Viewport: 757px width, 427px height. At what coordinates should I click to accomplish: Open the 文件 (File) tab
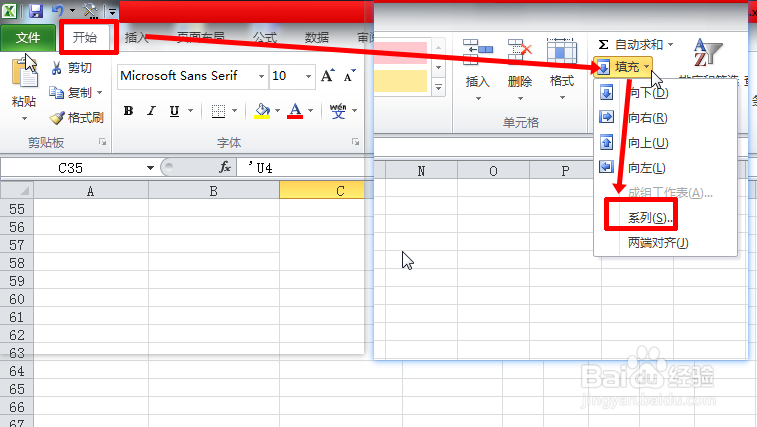28,38
